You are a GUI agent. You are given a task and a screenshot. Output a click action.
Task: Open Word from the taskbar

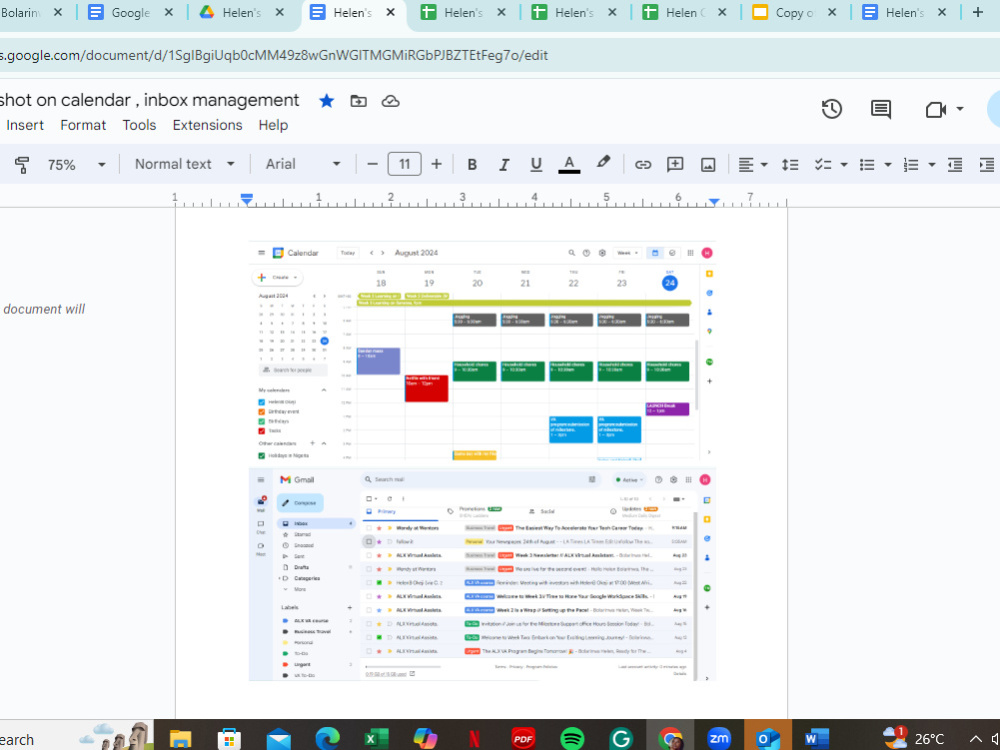click(x=816, y=739)
